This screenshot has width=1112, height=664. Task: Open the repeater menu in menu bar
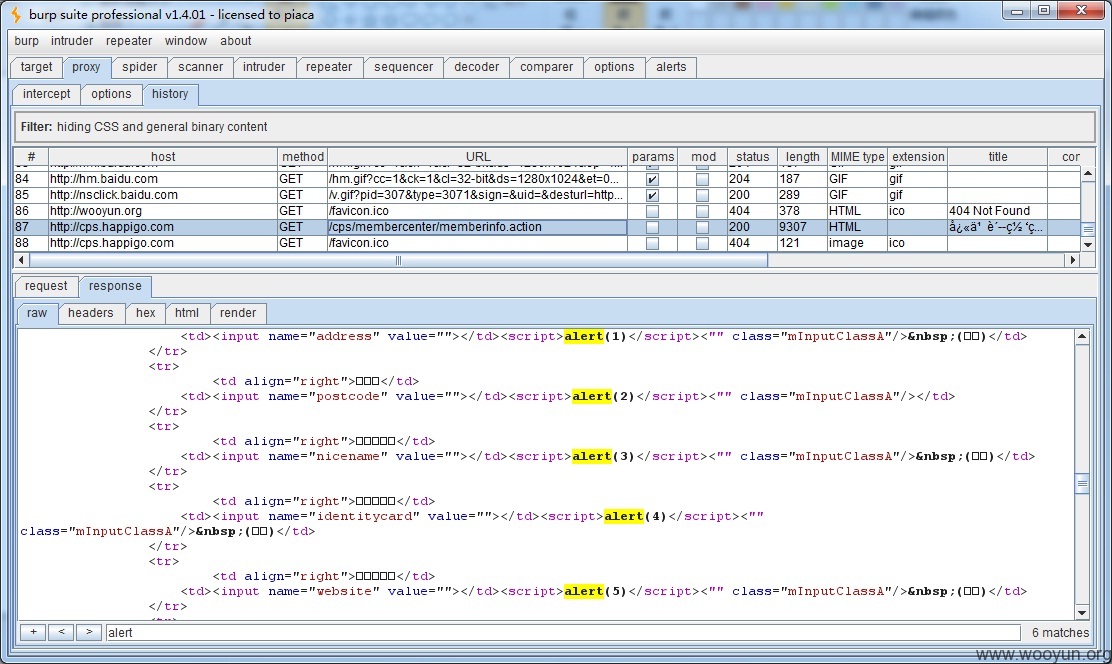[x=129, y=41]
